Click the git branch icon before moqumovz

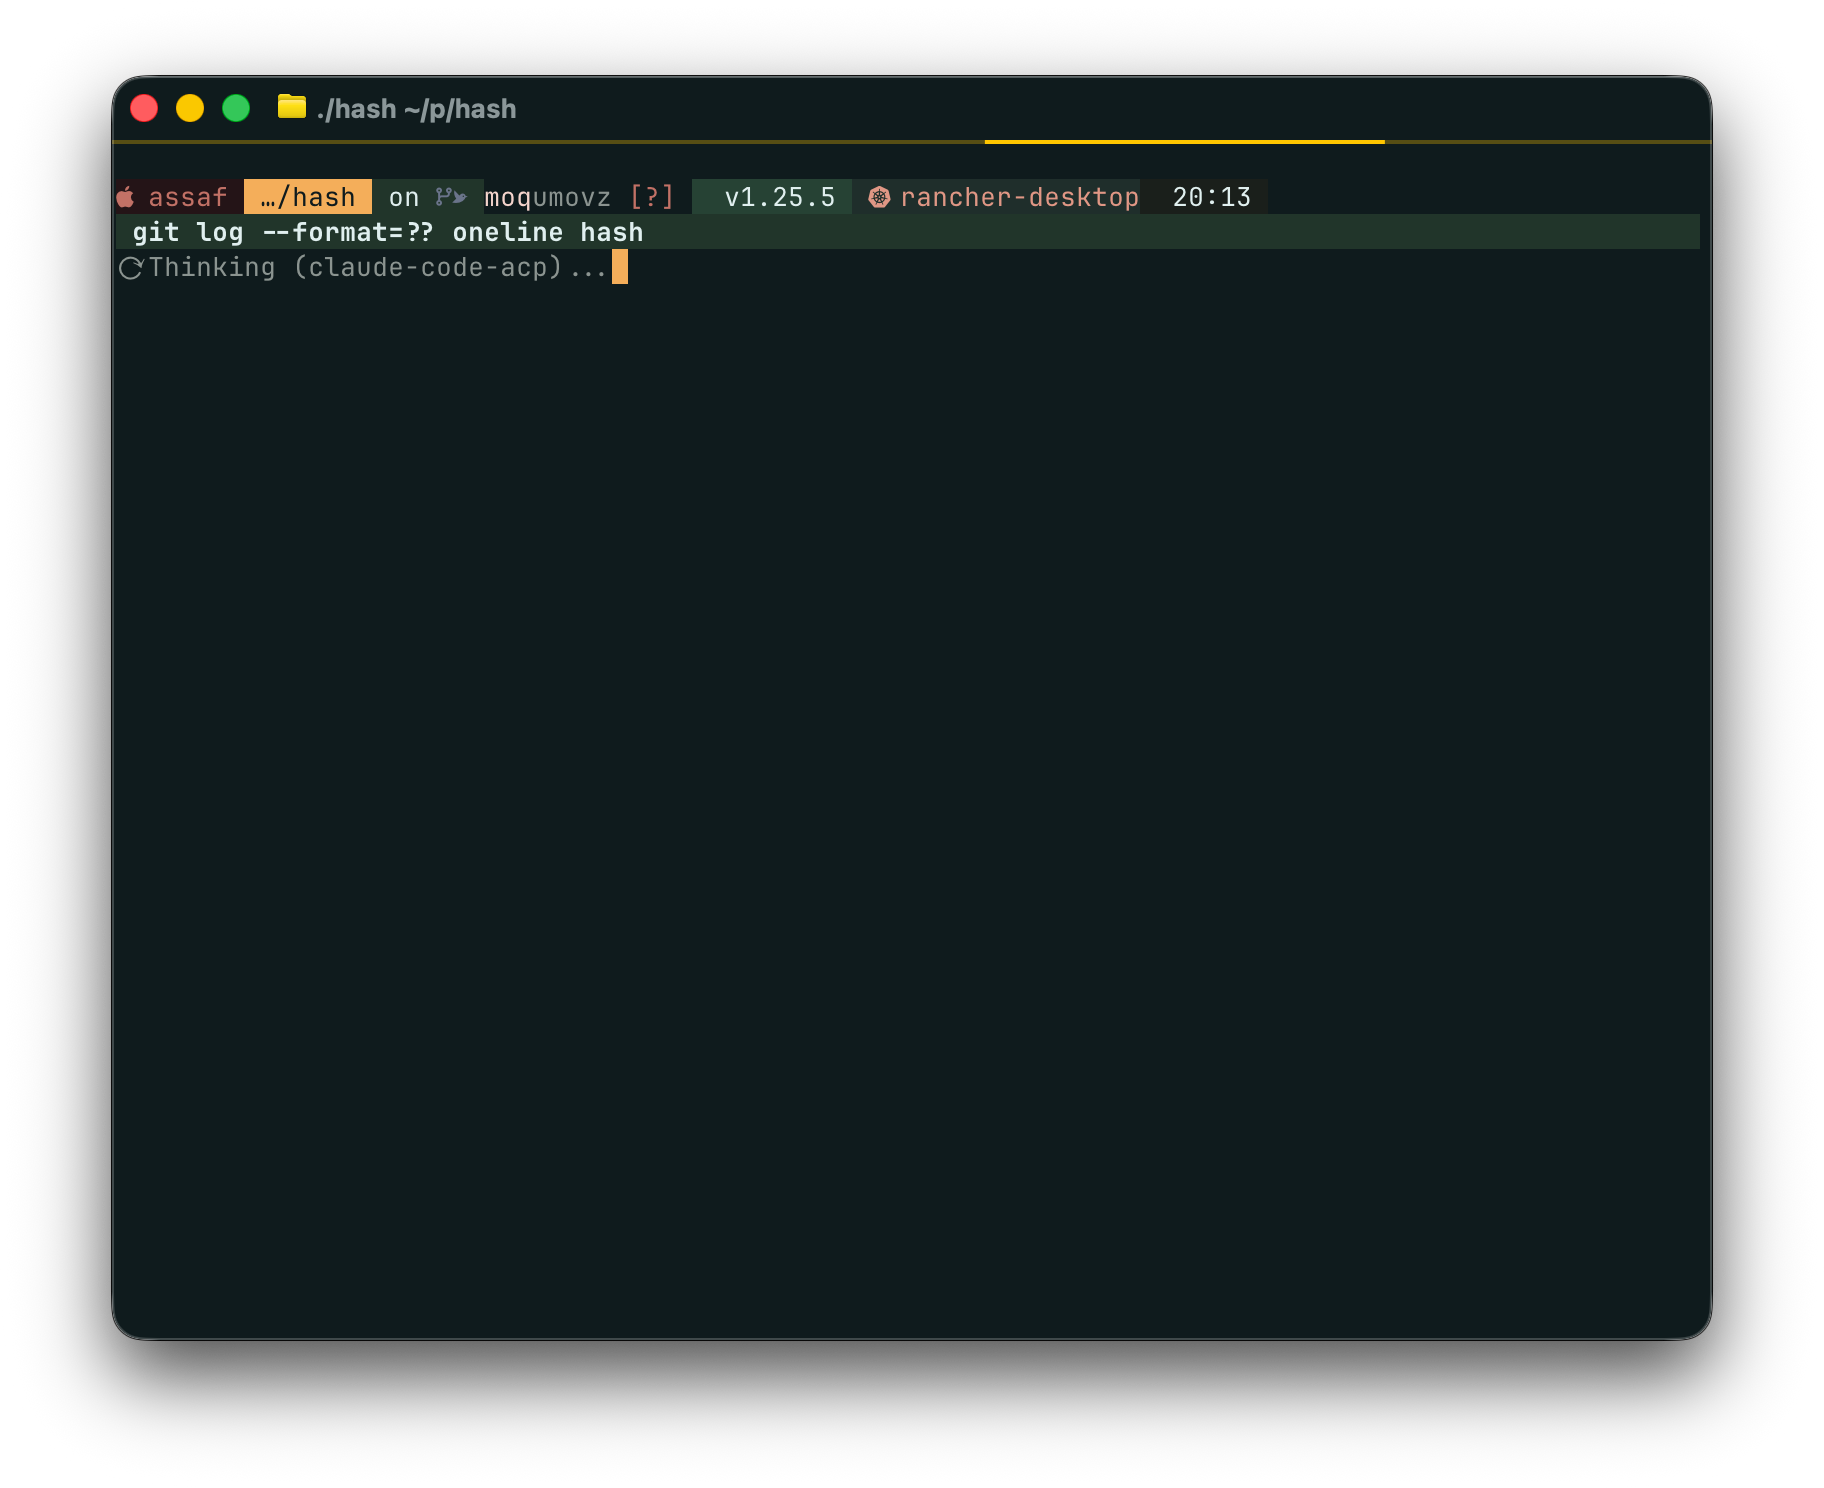pyautogui.click(x=450, y=197)
